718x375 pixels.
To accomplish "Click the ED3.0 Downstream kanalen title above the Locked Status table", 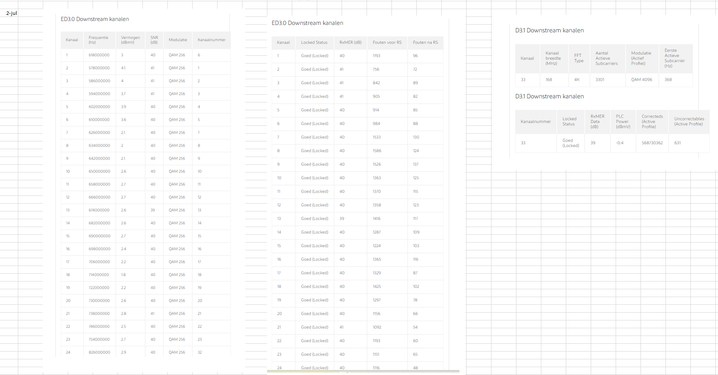I will [x=307, y=23].
